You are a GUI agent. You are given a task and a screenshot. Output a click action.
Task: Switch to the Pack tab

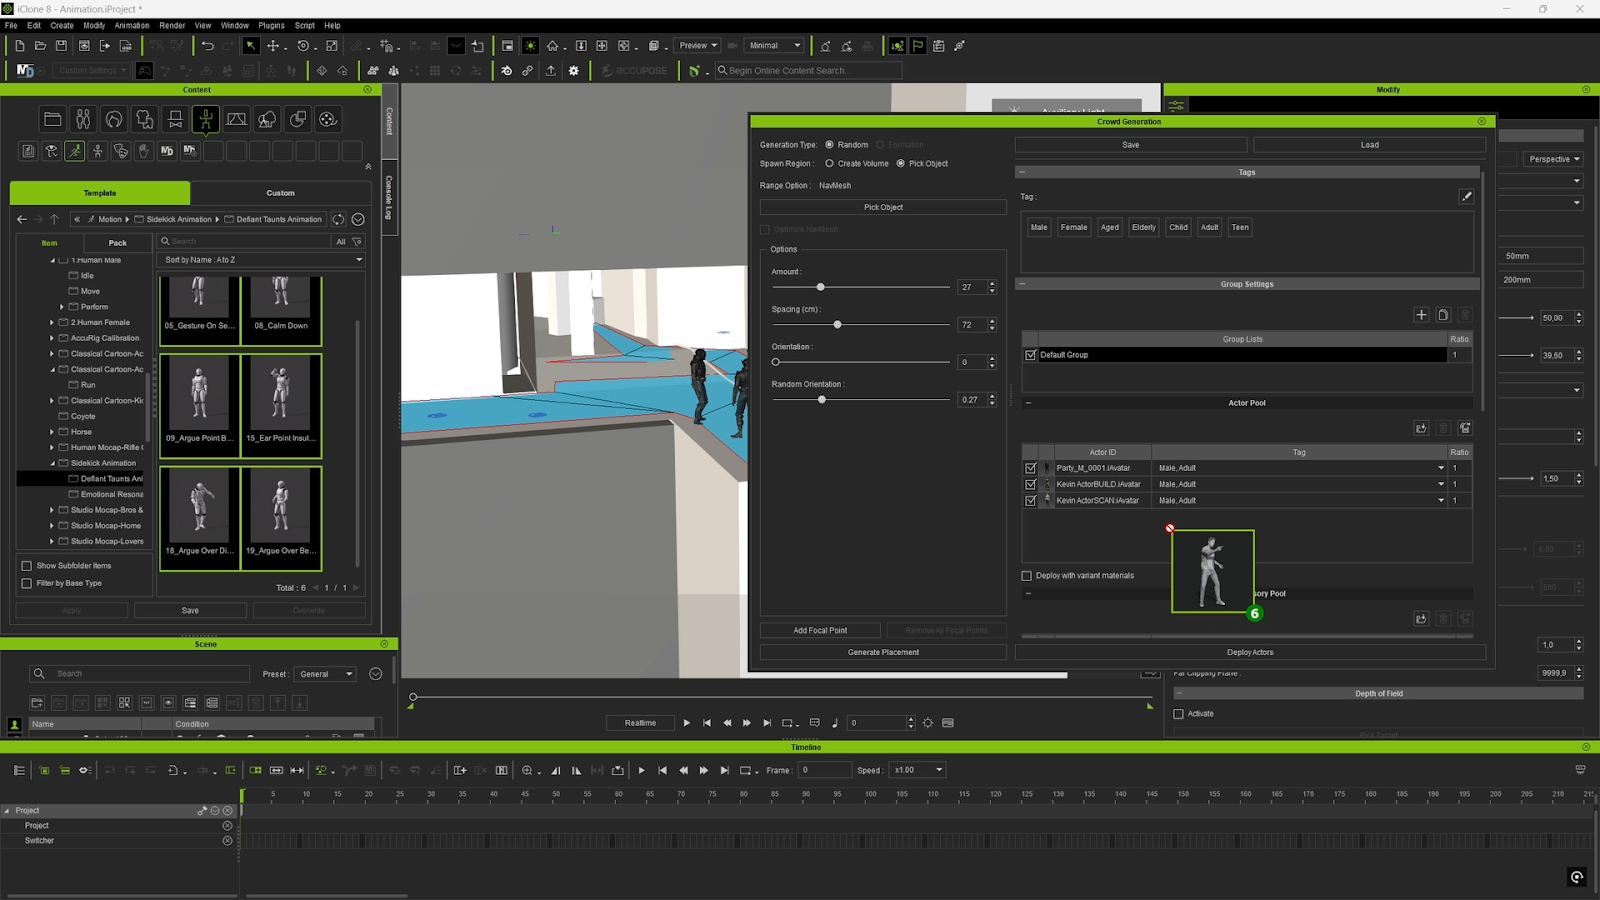click(118, 243)
